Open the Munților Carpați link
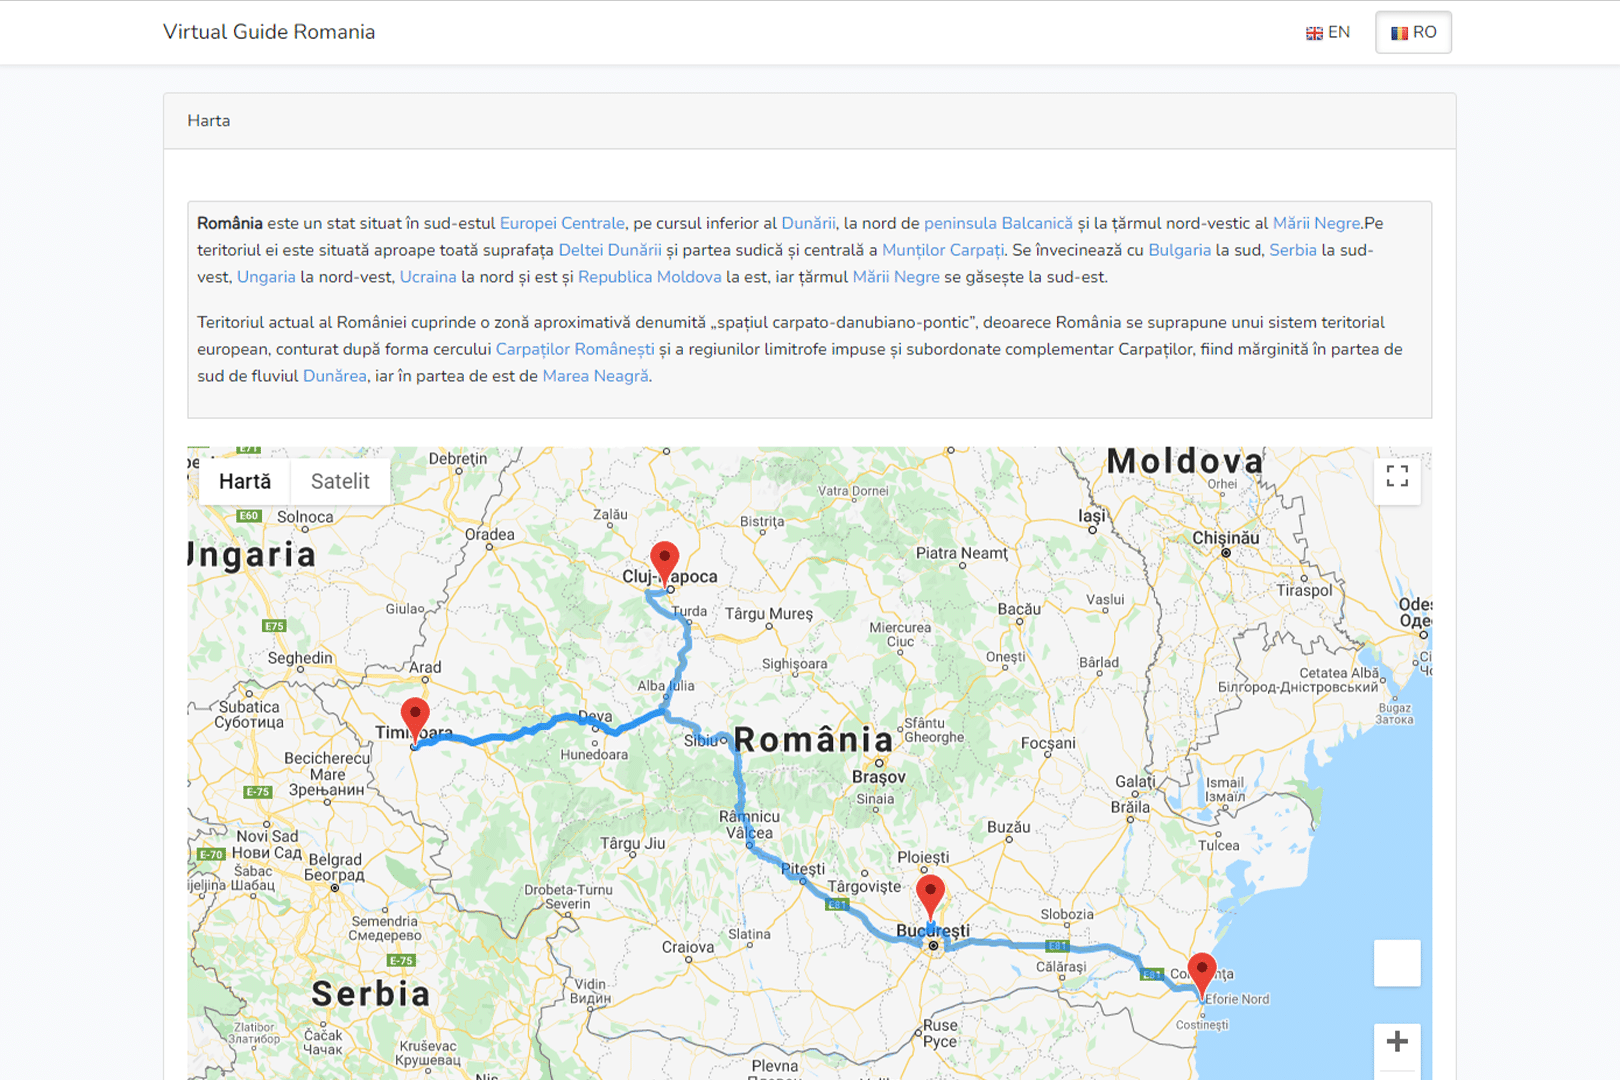The image size is (1620, 1080). coord(942,250)
